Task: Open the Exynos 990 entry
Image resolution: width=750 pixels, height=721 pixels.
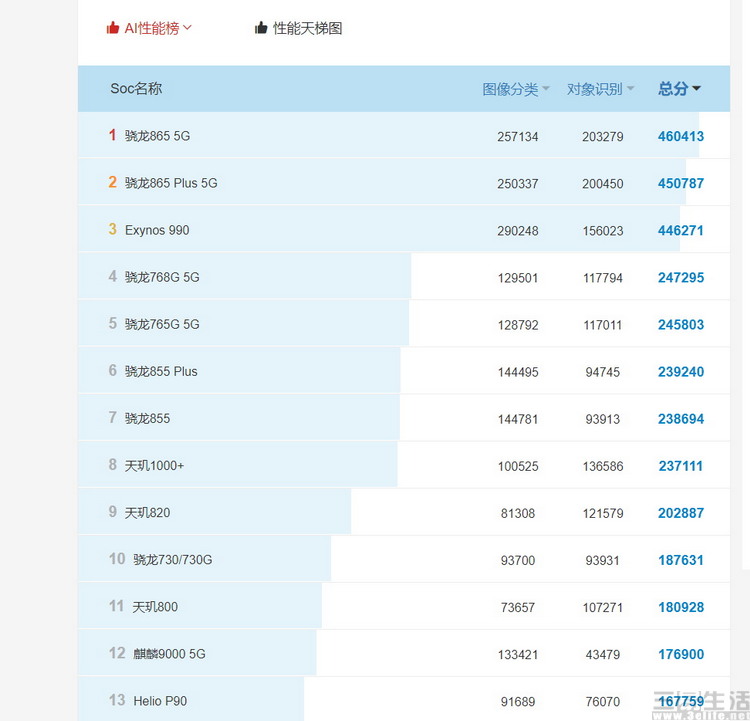Action: pos(157,230)
